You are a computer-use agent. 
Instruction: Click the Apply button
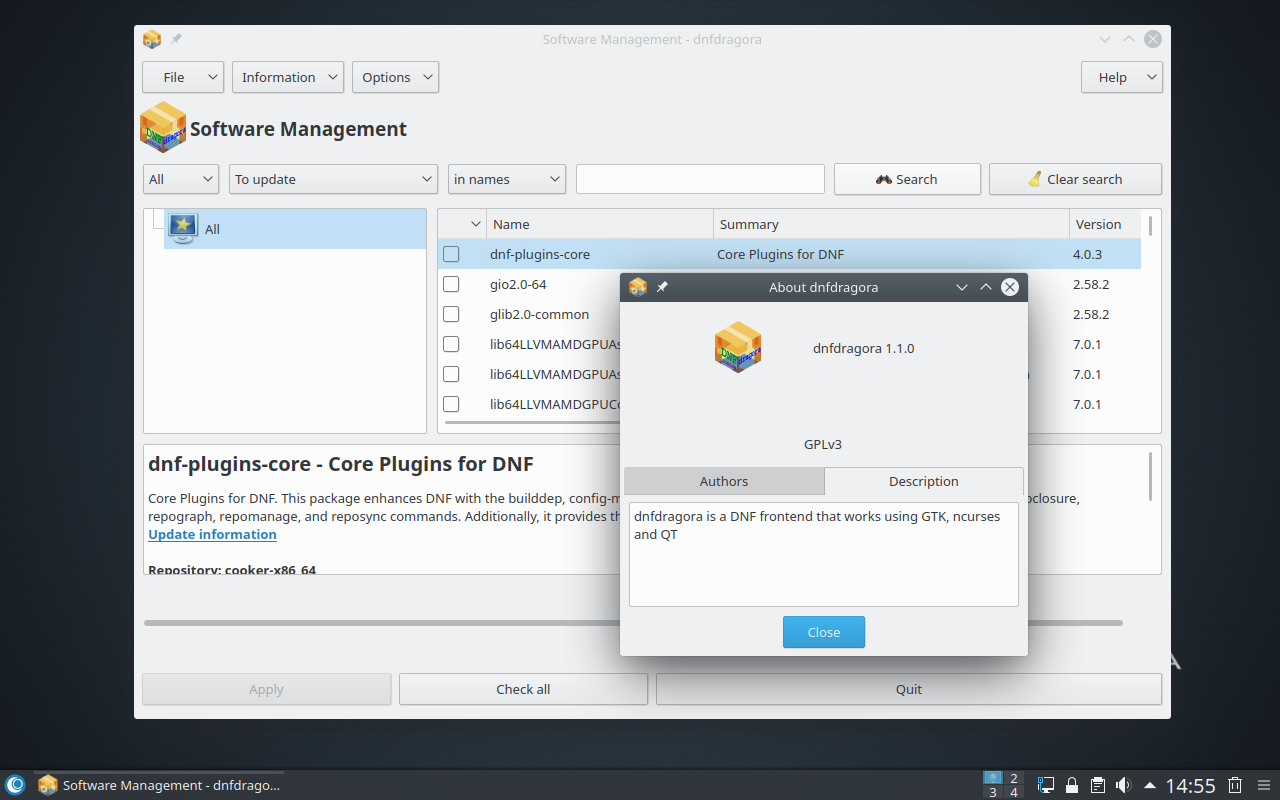(x=266, y=689)
